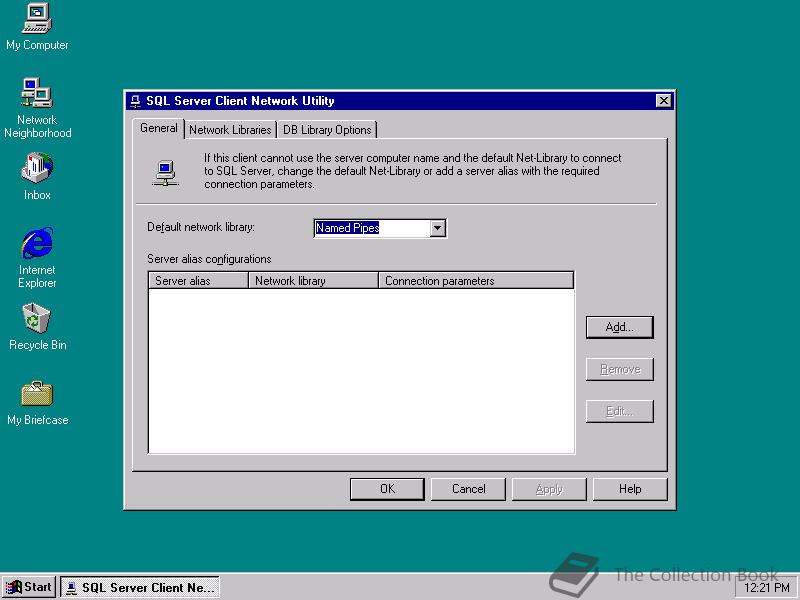The height and width of the screenshot is (600, 800).
Task: Expand the Default network library dropdown arrow
Action: tap(437, 228)
